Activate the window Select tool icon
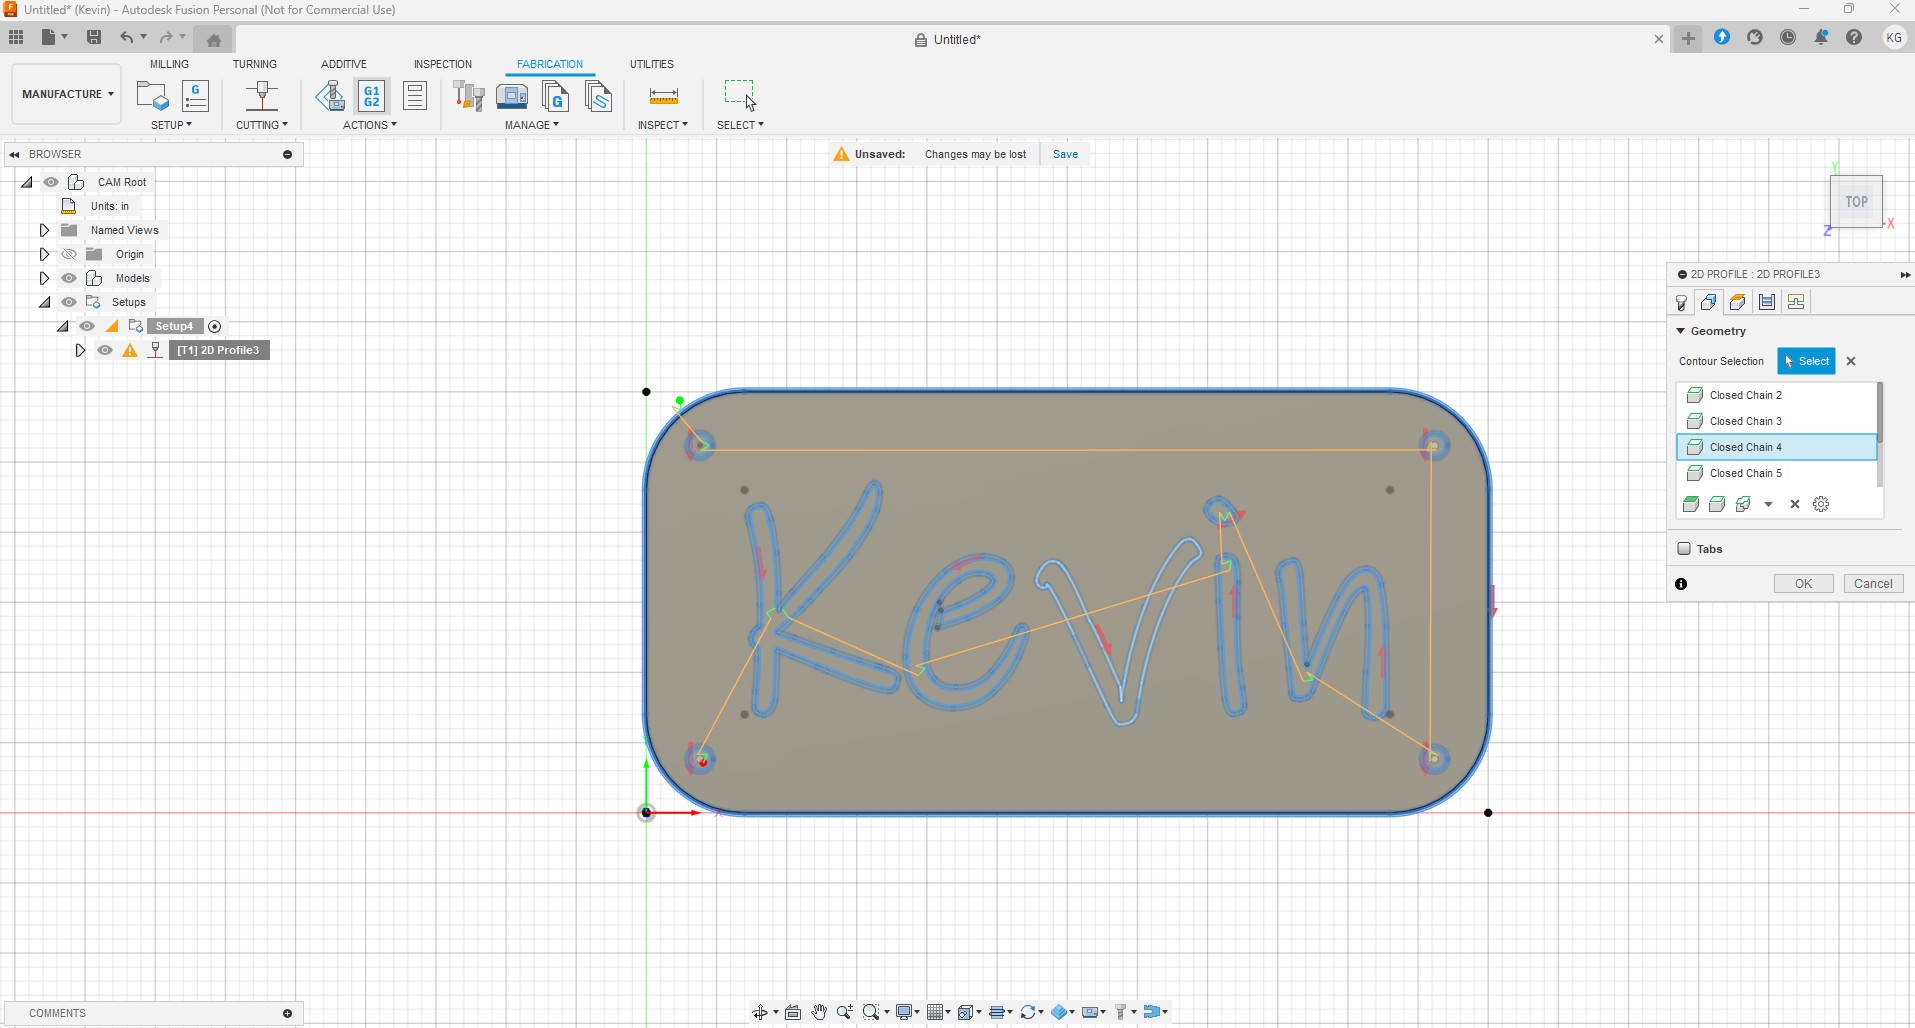The image size is (1915, 1028). pyautogui.click(x=740, y=95)
